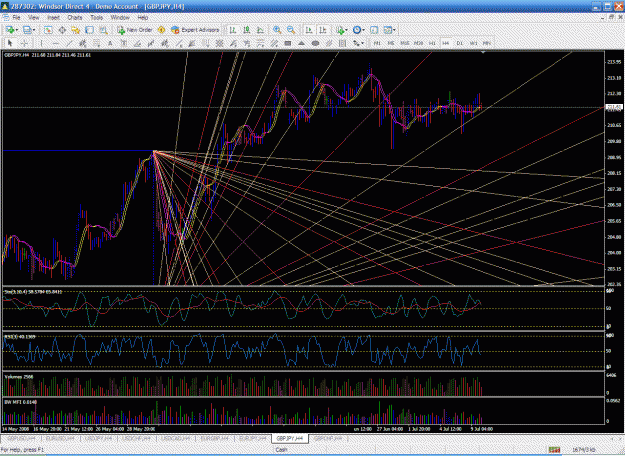Switch timeframe to M1
This screenshot has height=456, width=625.
coord(377,43)
